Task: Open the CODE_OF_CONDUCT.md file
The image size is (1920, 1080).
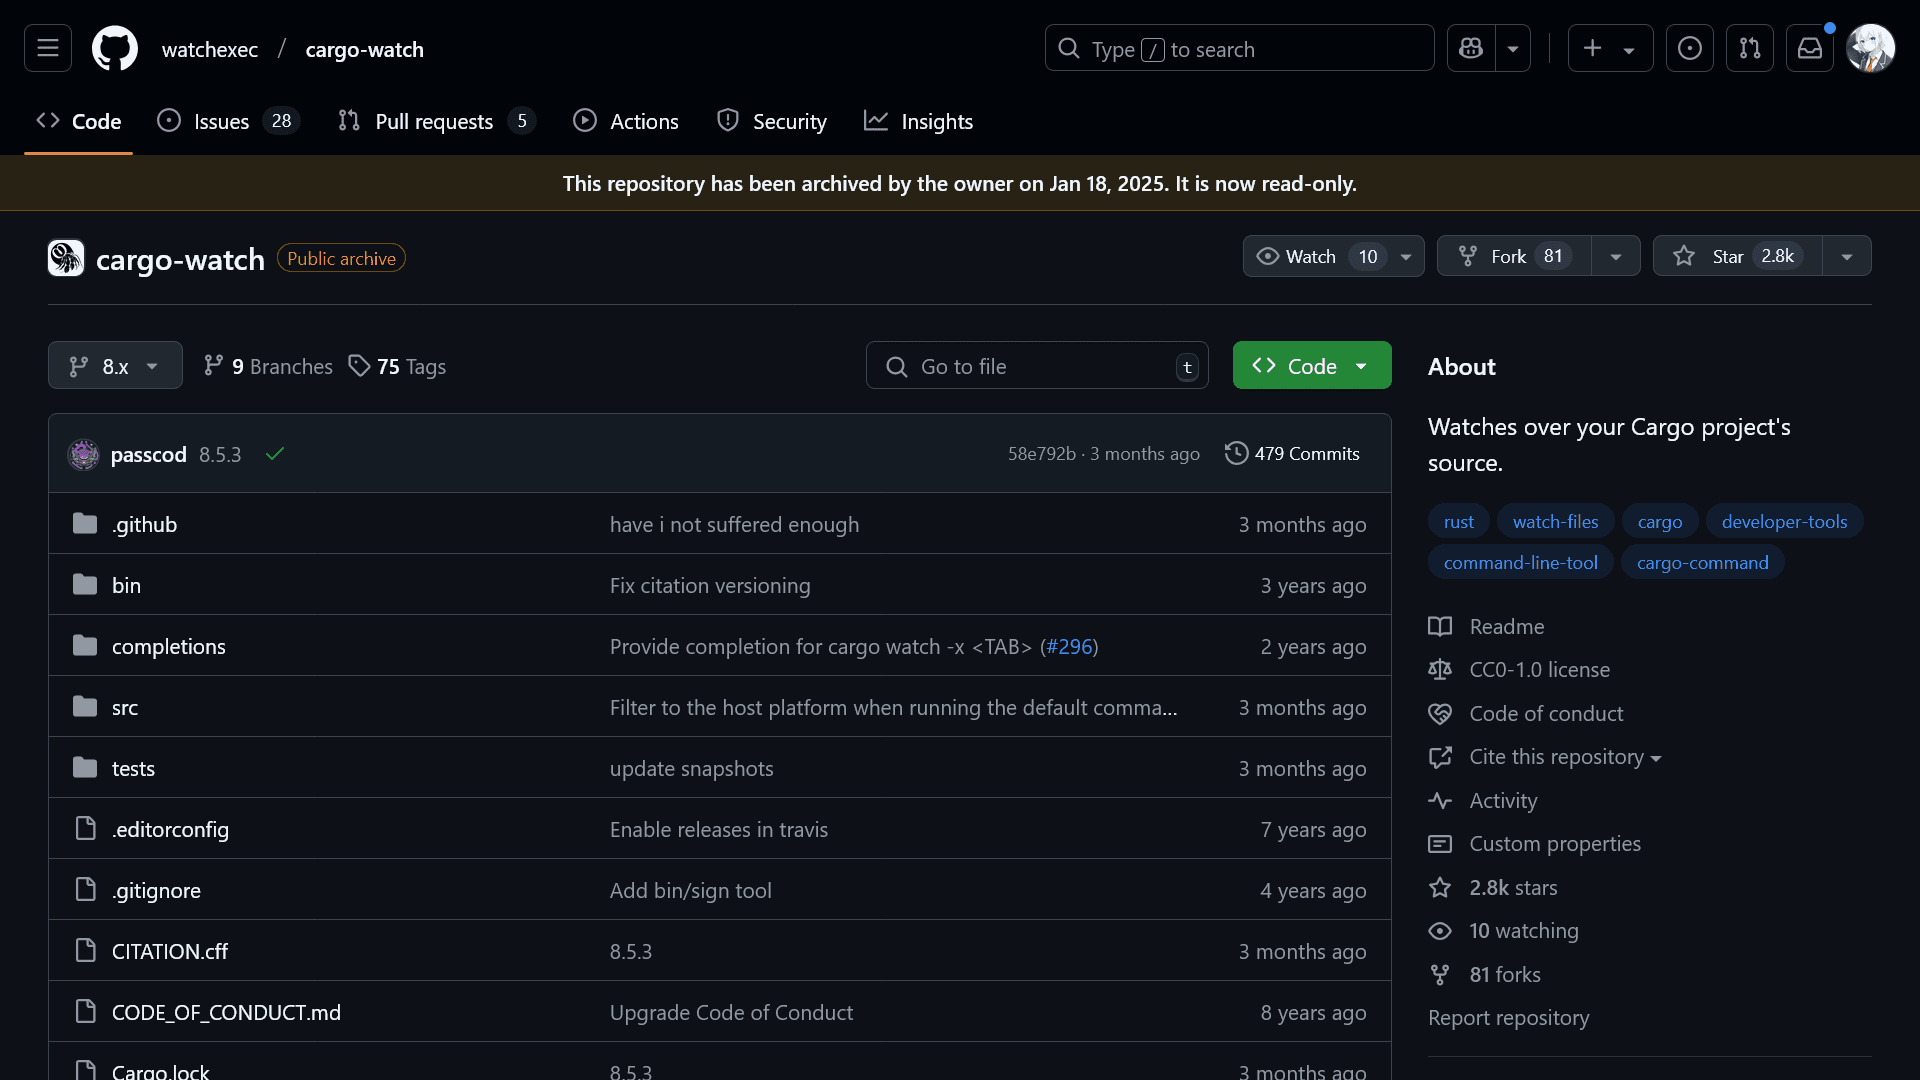Action: [x=226, y=1012]
